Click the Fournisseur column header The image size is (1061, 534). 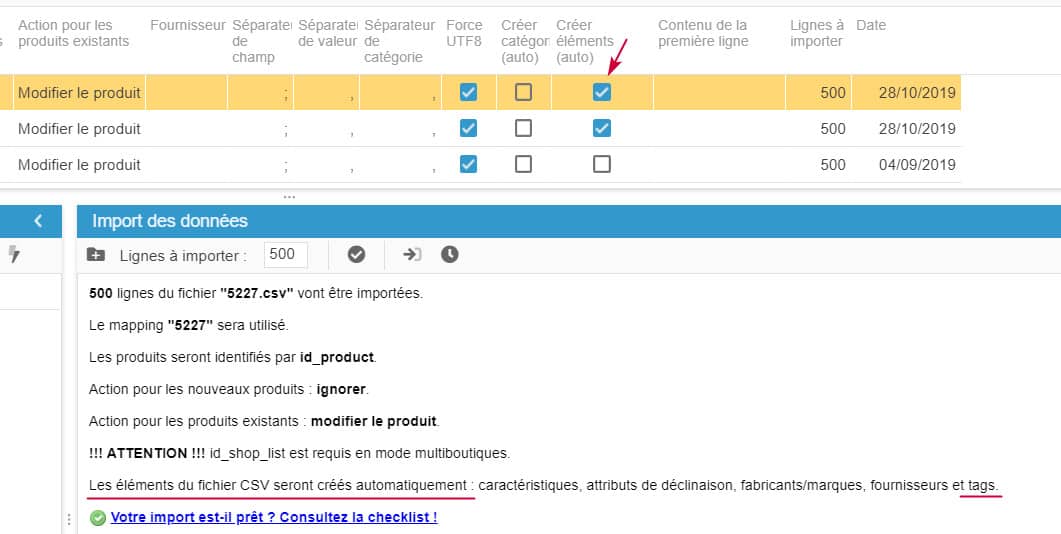coord(187,25)
